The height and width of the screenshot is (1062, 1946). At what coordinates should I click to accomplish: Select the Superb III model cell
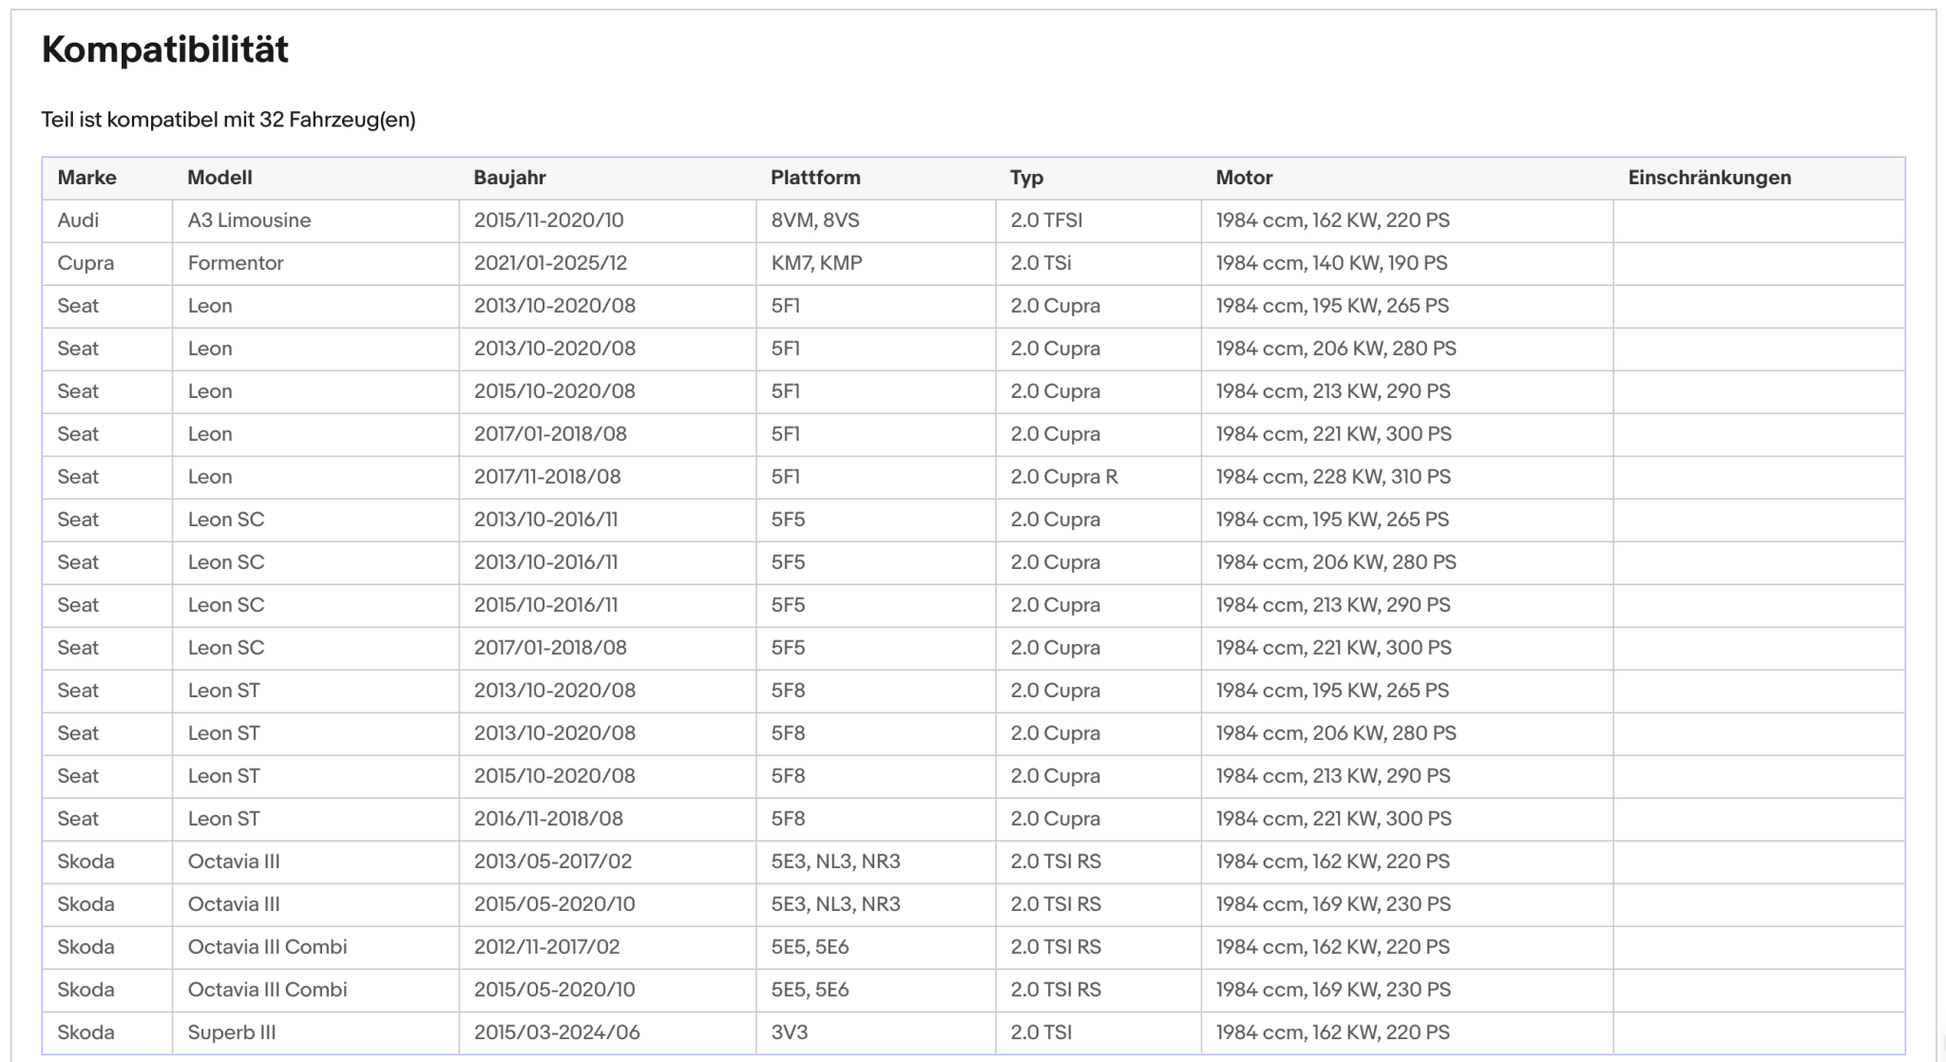coord(231,1032)
